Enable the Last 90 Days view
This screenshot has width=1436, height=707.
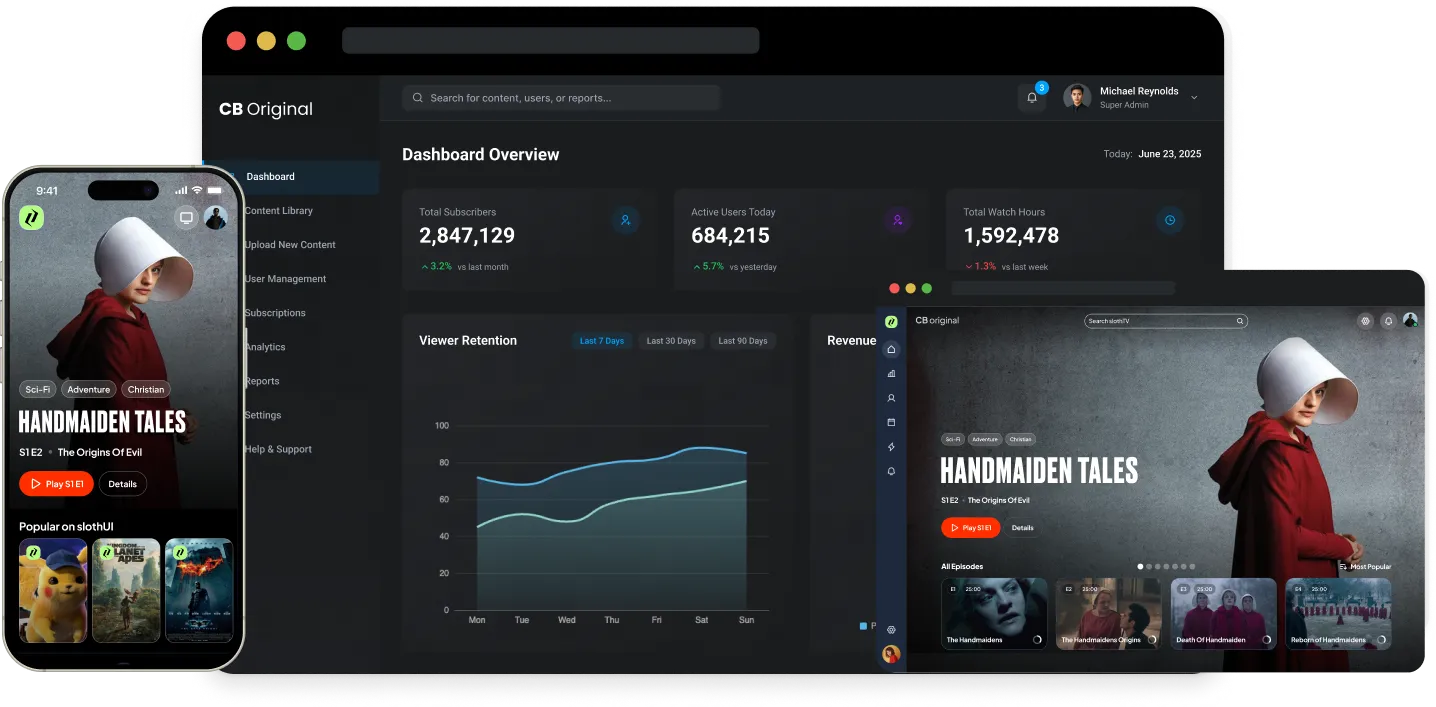[742, 340]
